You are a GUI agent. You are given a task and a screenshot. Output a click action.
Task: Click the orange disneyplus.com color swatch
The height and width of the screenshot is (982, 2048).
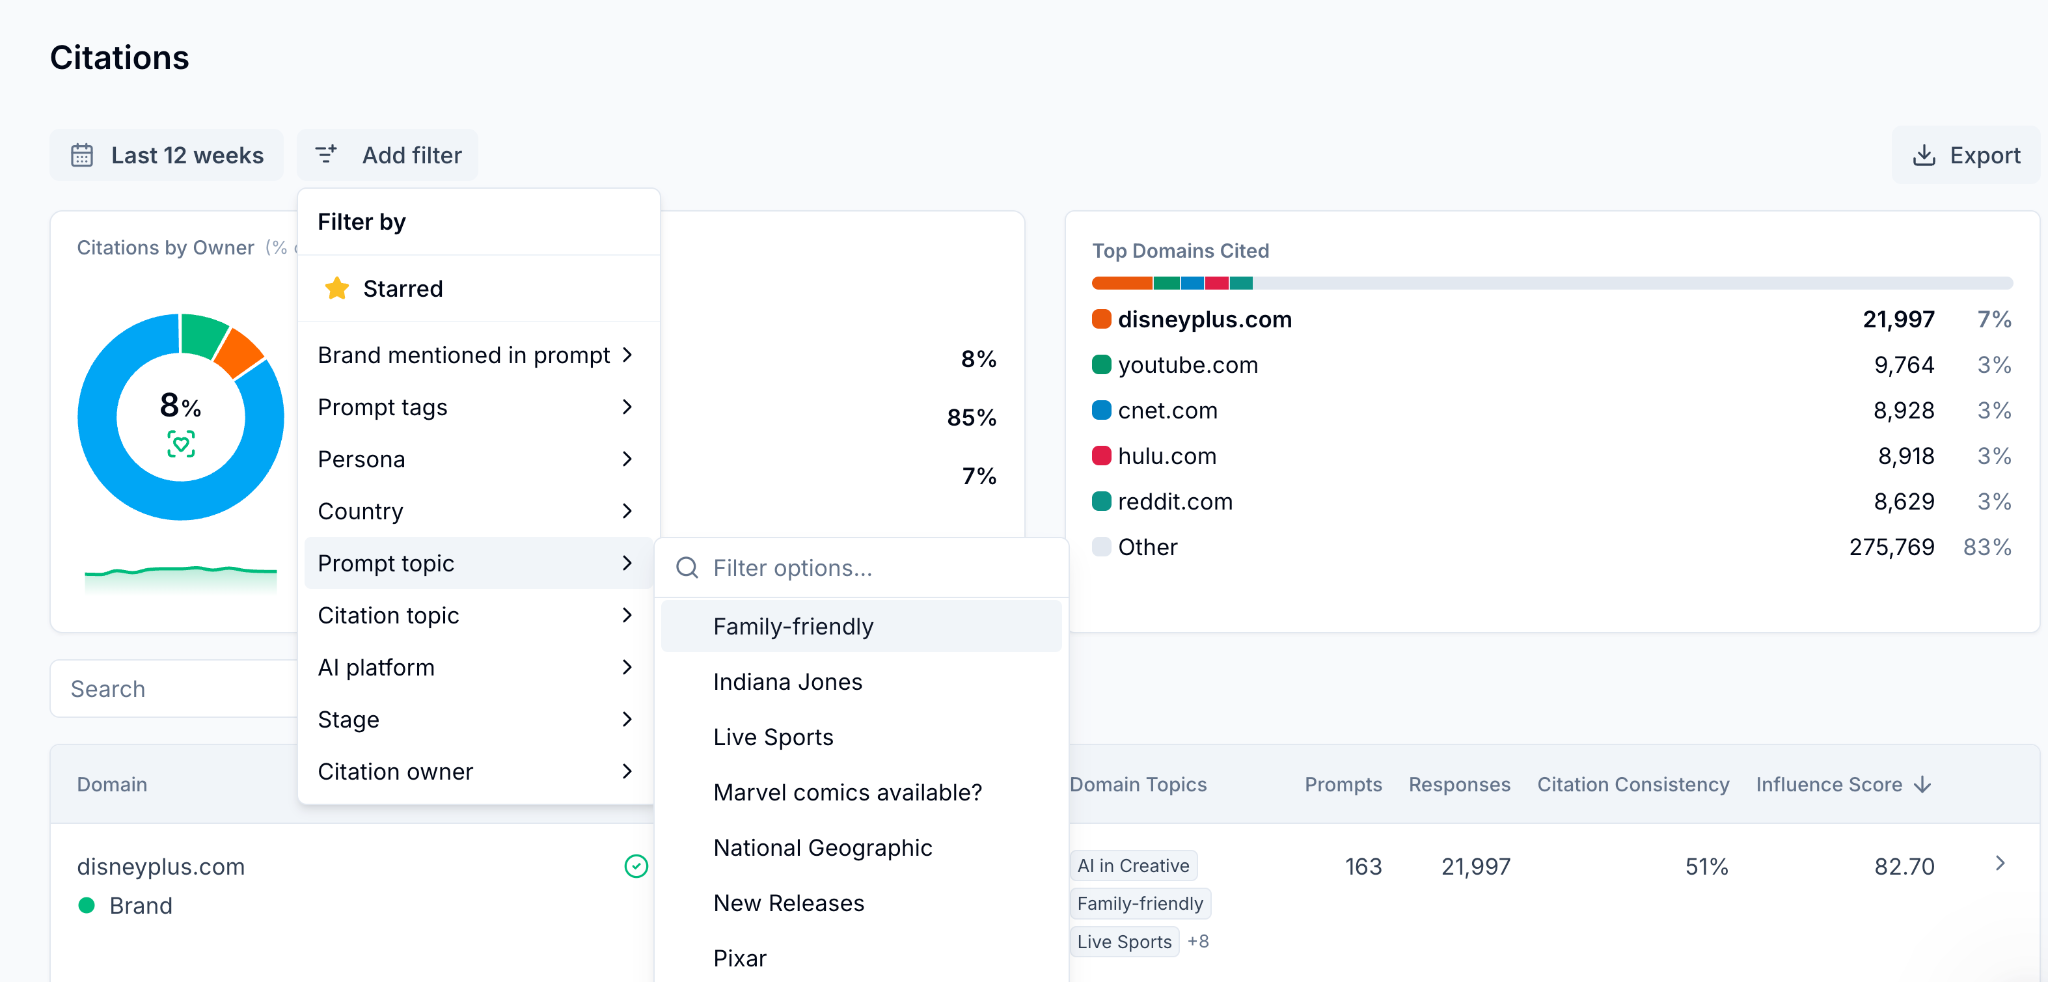(1102, 319)
